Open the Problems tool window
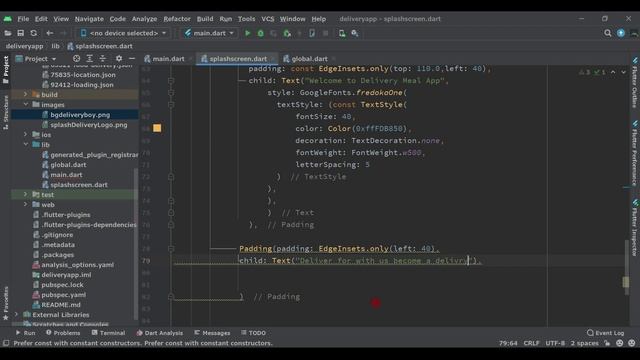The image size is (640, 360). point(63,333)
